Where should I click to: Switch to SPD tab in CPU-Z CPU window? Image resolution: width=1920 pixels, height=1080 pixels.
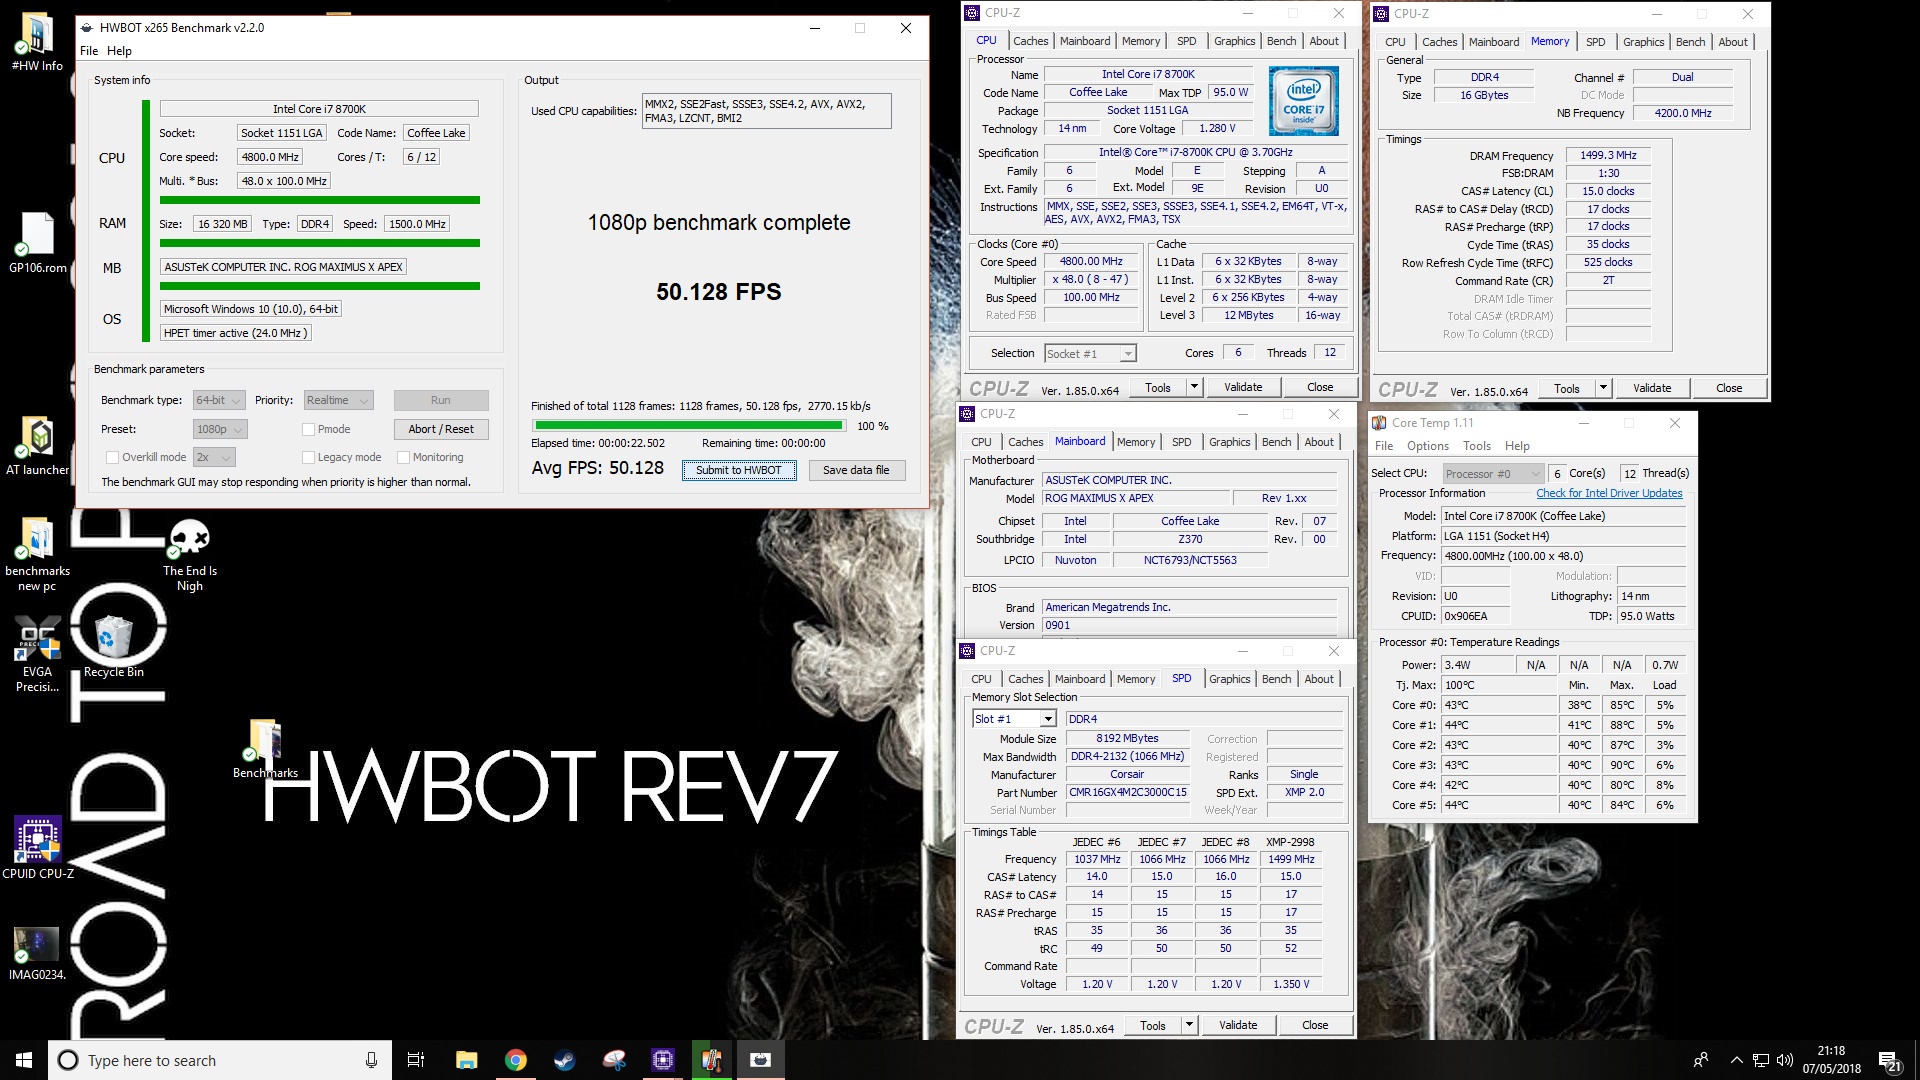tap(1186, 41)
